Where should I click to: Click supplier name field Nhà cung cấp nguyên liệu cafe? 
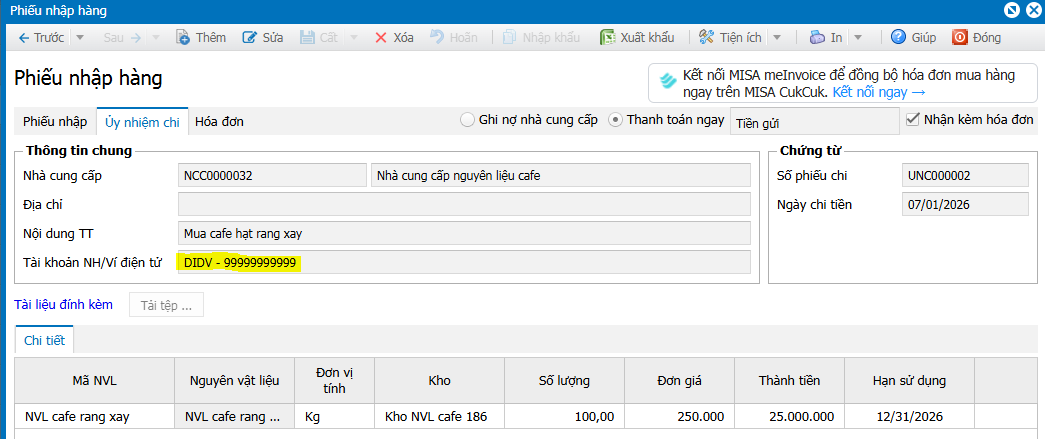[560, 176]
